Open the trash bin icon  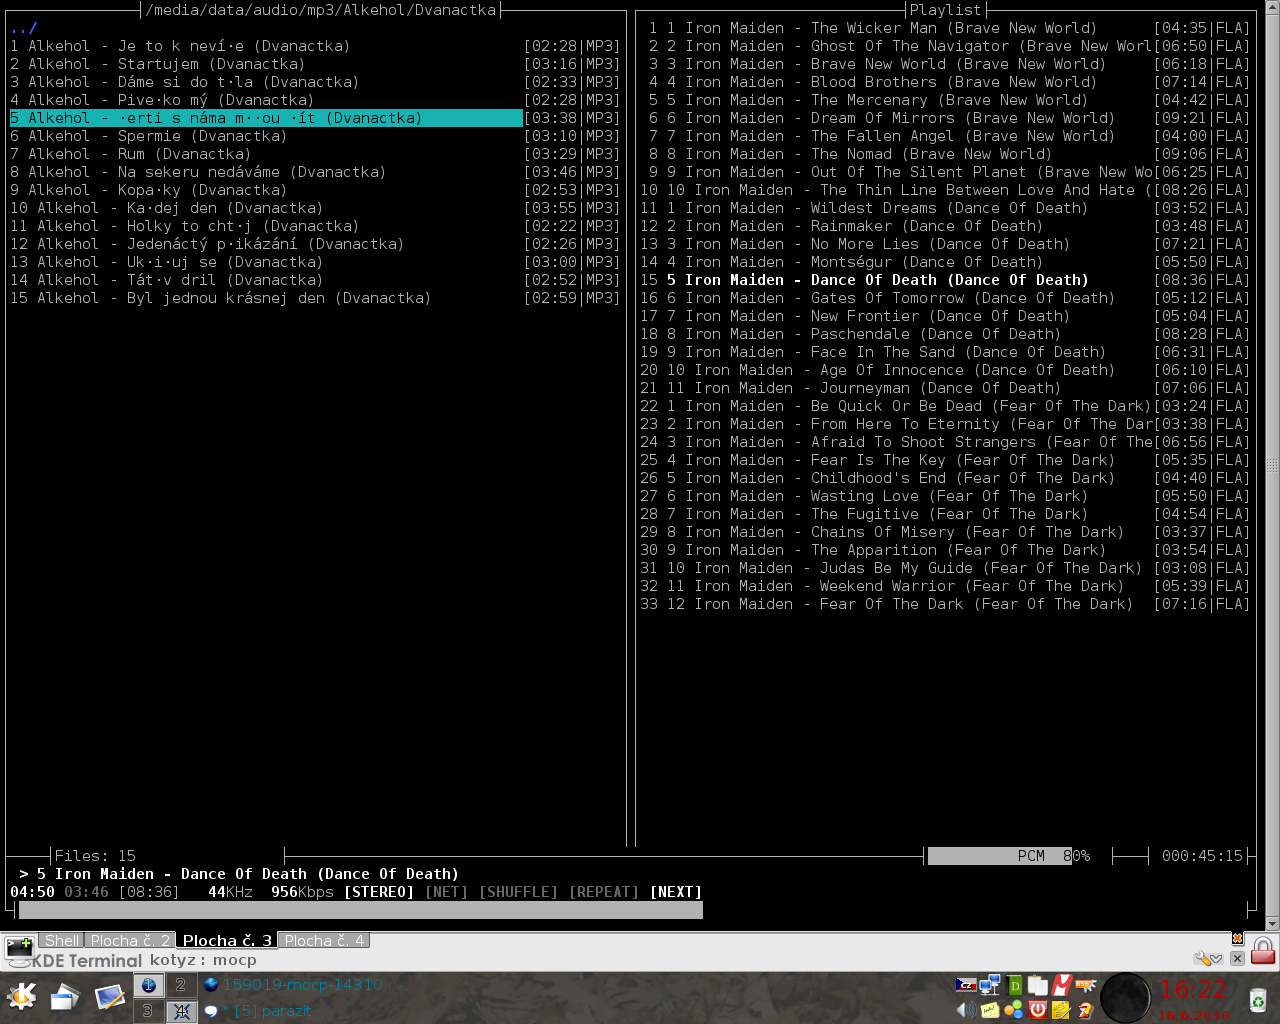click(x=1257, y=998)
